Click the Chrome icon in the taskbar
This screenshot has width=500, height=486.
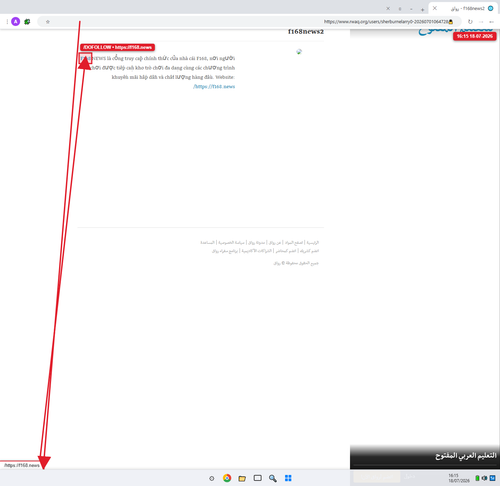point(227,478)
